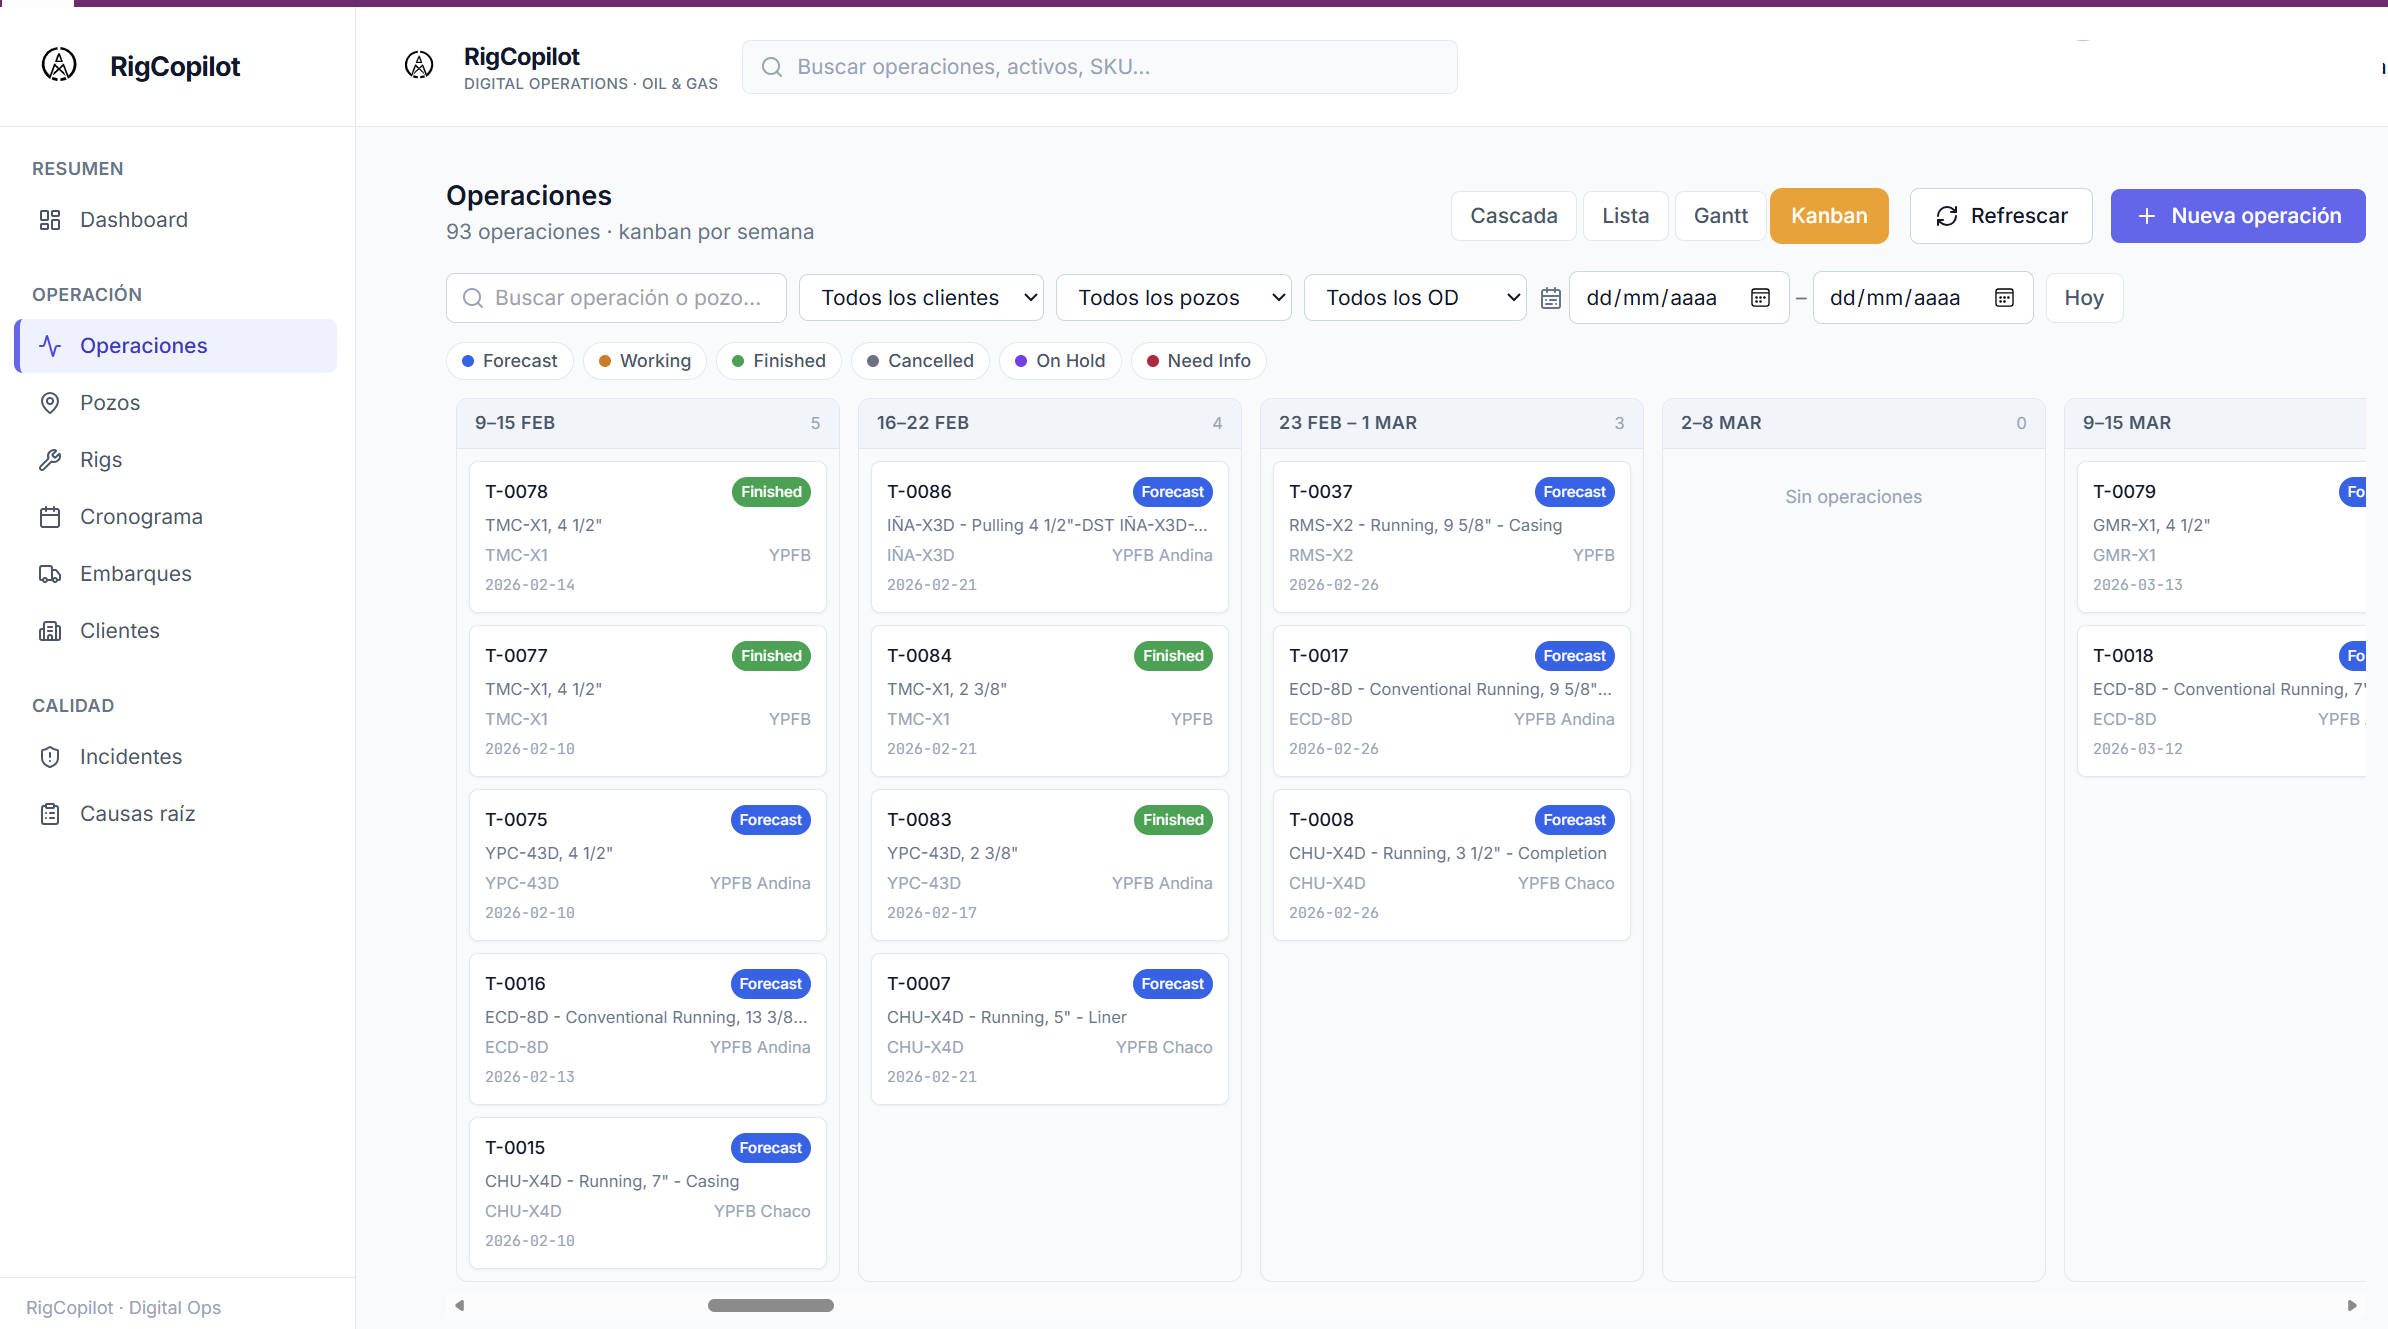Screen dimensions: 2388x1329
Task: Select the Kanban view tab
Action: pos(1829,216)
